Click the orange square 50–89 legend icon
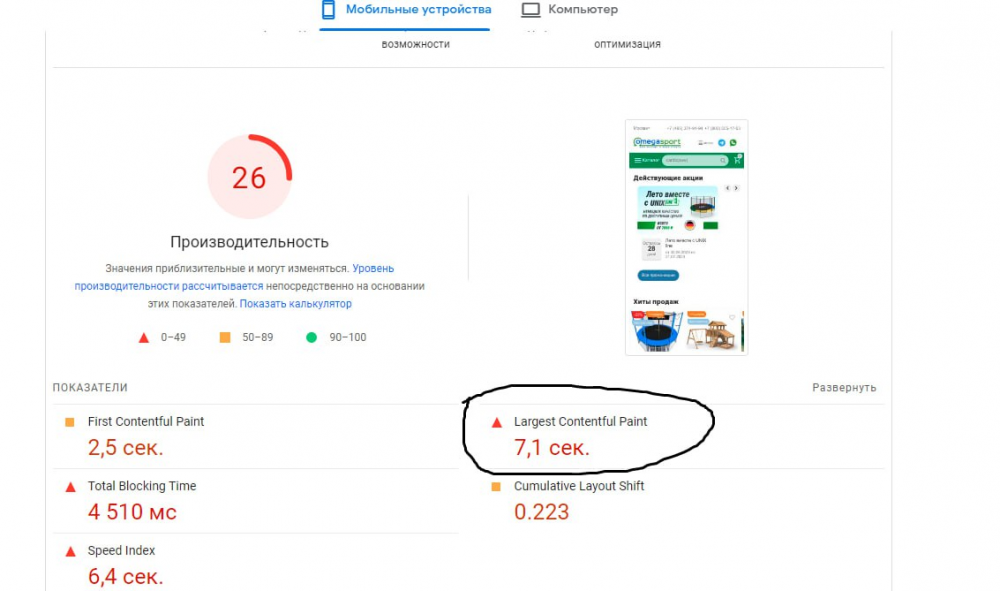 (225, 337)
